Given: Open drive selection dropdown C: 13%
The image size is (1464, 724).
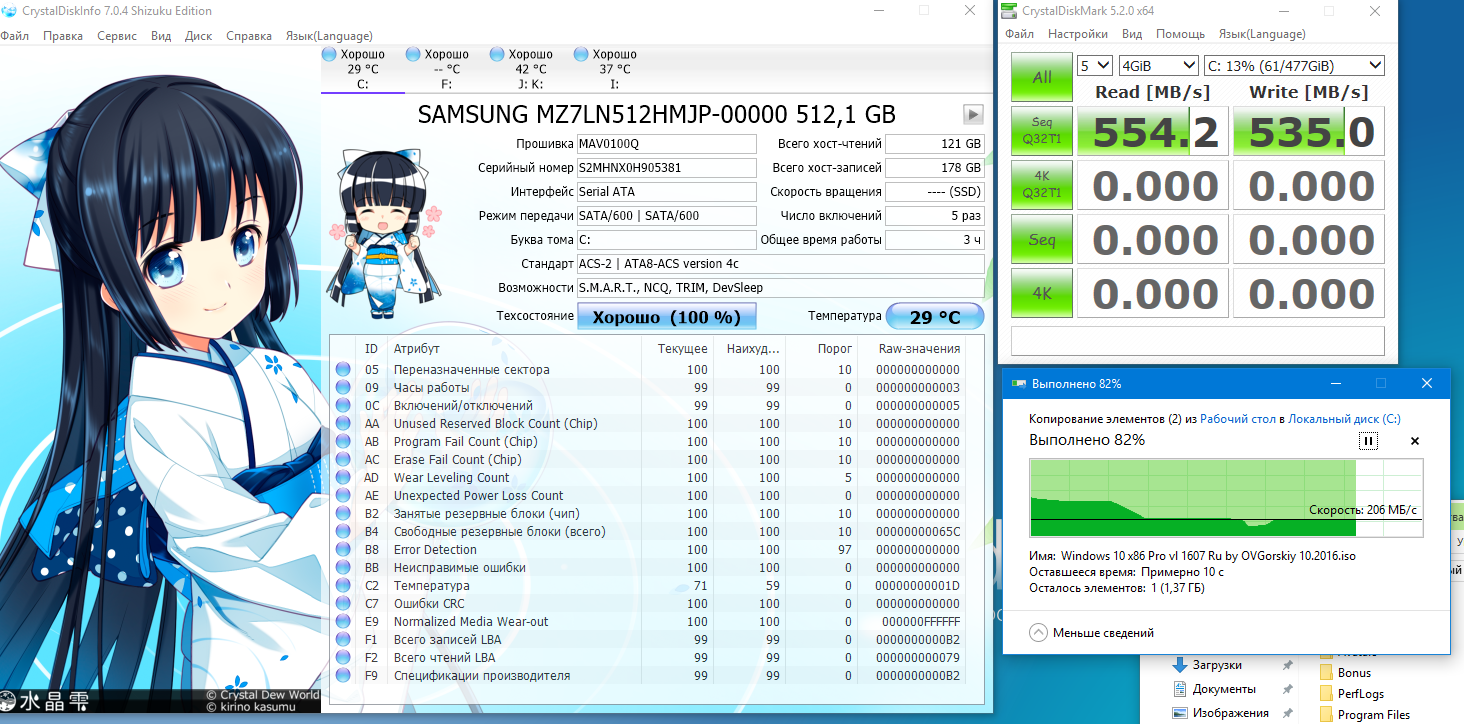Looking at the screenshot, I should 1294,66.
